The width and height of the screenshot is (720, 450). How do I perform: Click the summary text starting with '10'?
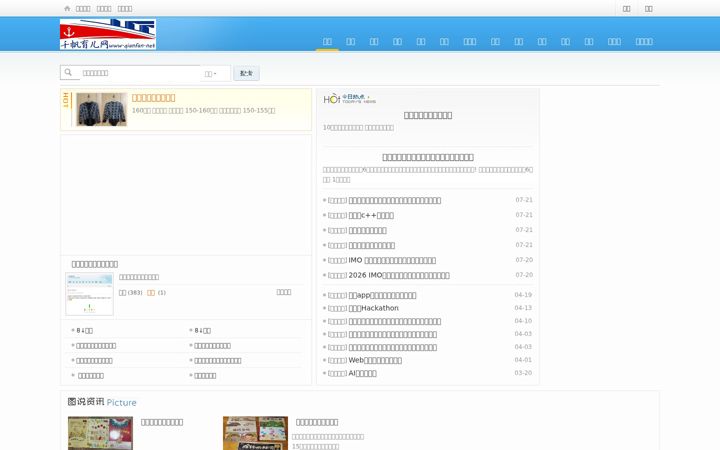[x=358, y=128]
